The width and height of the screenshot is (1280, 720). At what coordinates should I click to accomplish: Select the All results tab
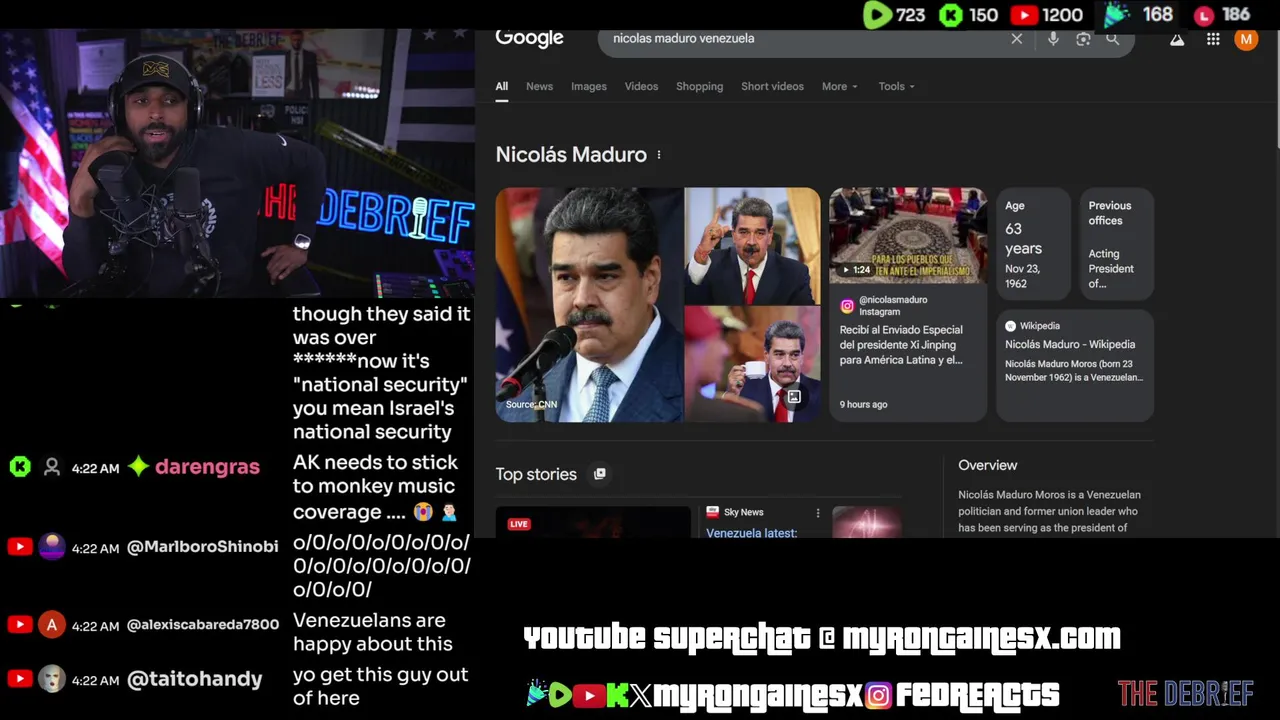coord(502,87)
